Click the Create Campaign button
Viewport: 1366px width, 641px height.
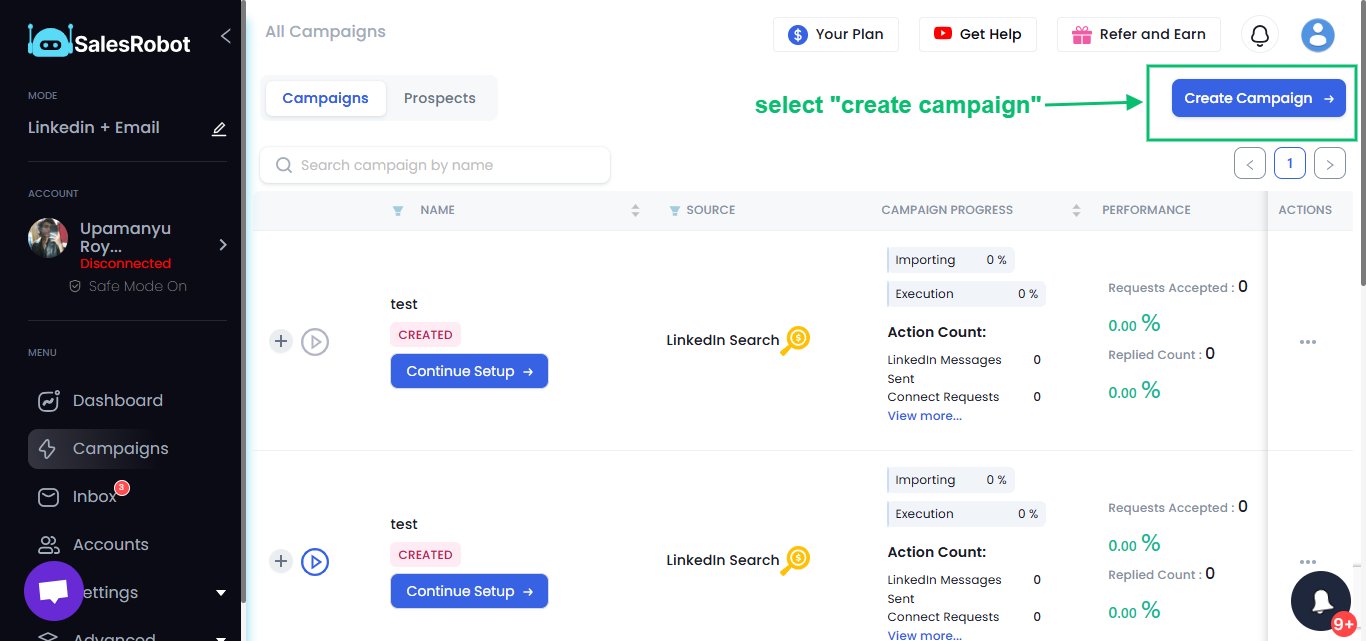(x=1258, y=98)
